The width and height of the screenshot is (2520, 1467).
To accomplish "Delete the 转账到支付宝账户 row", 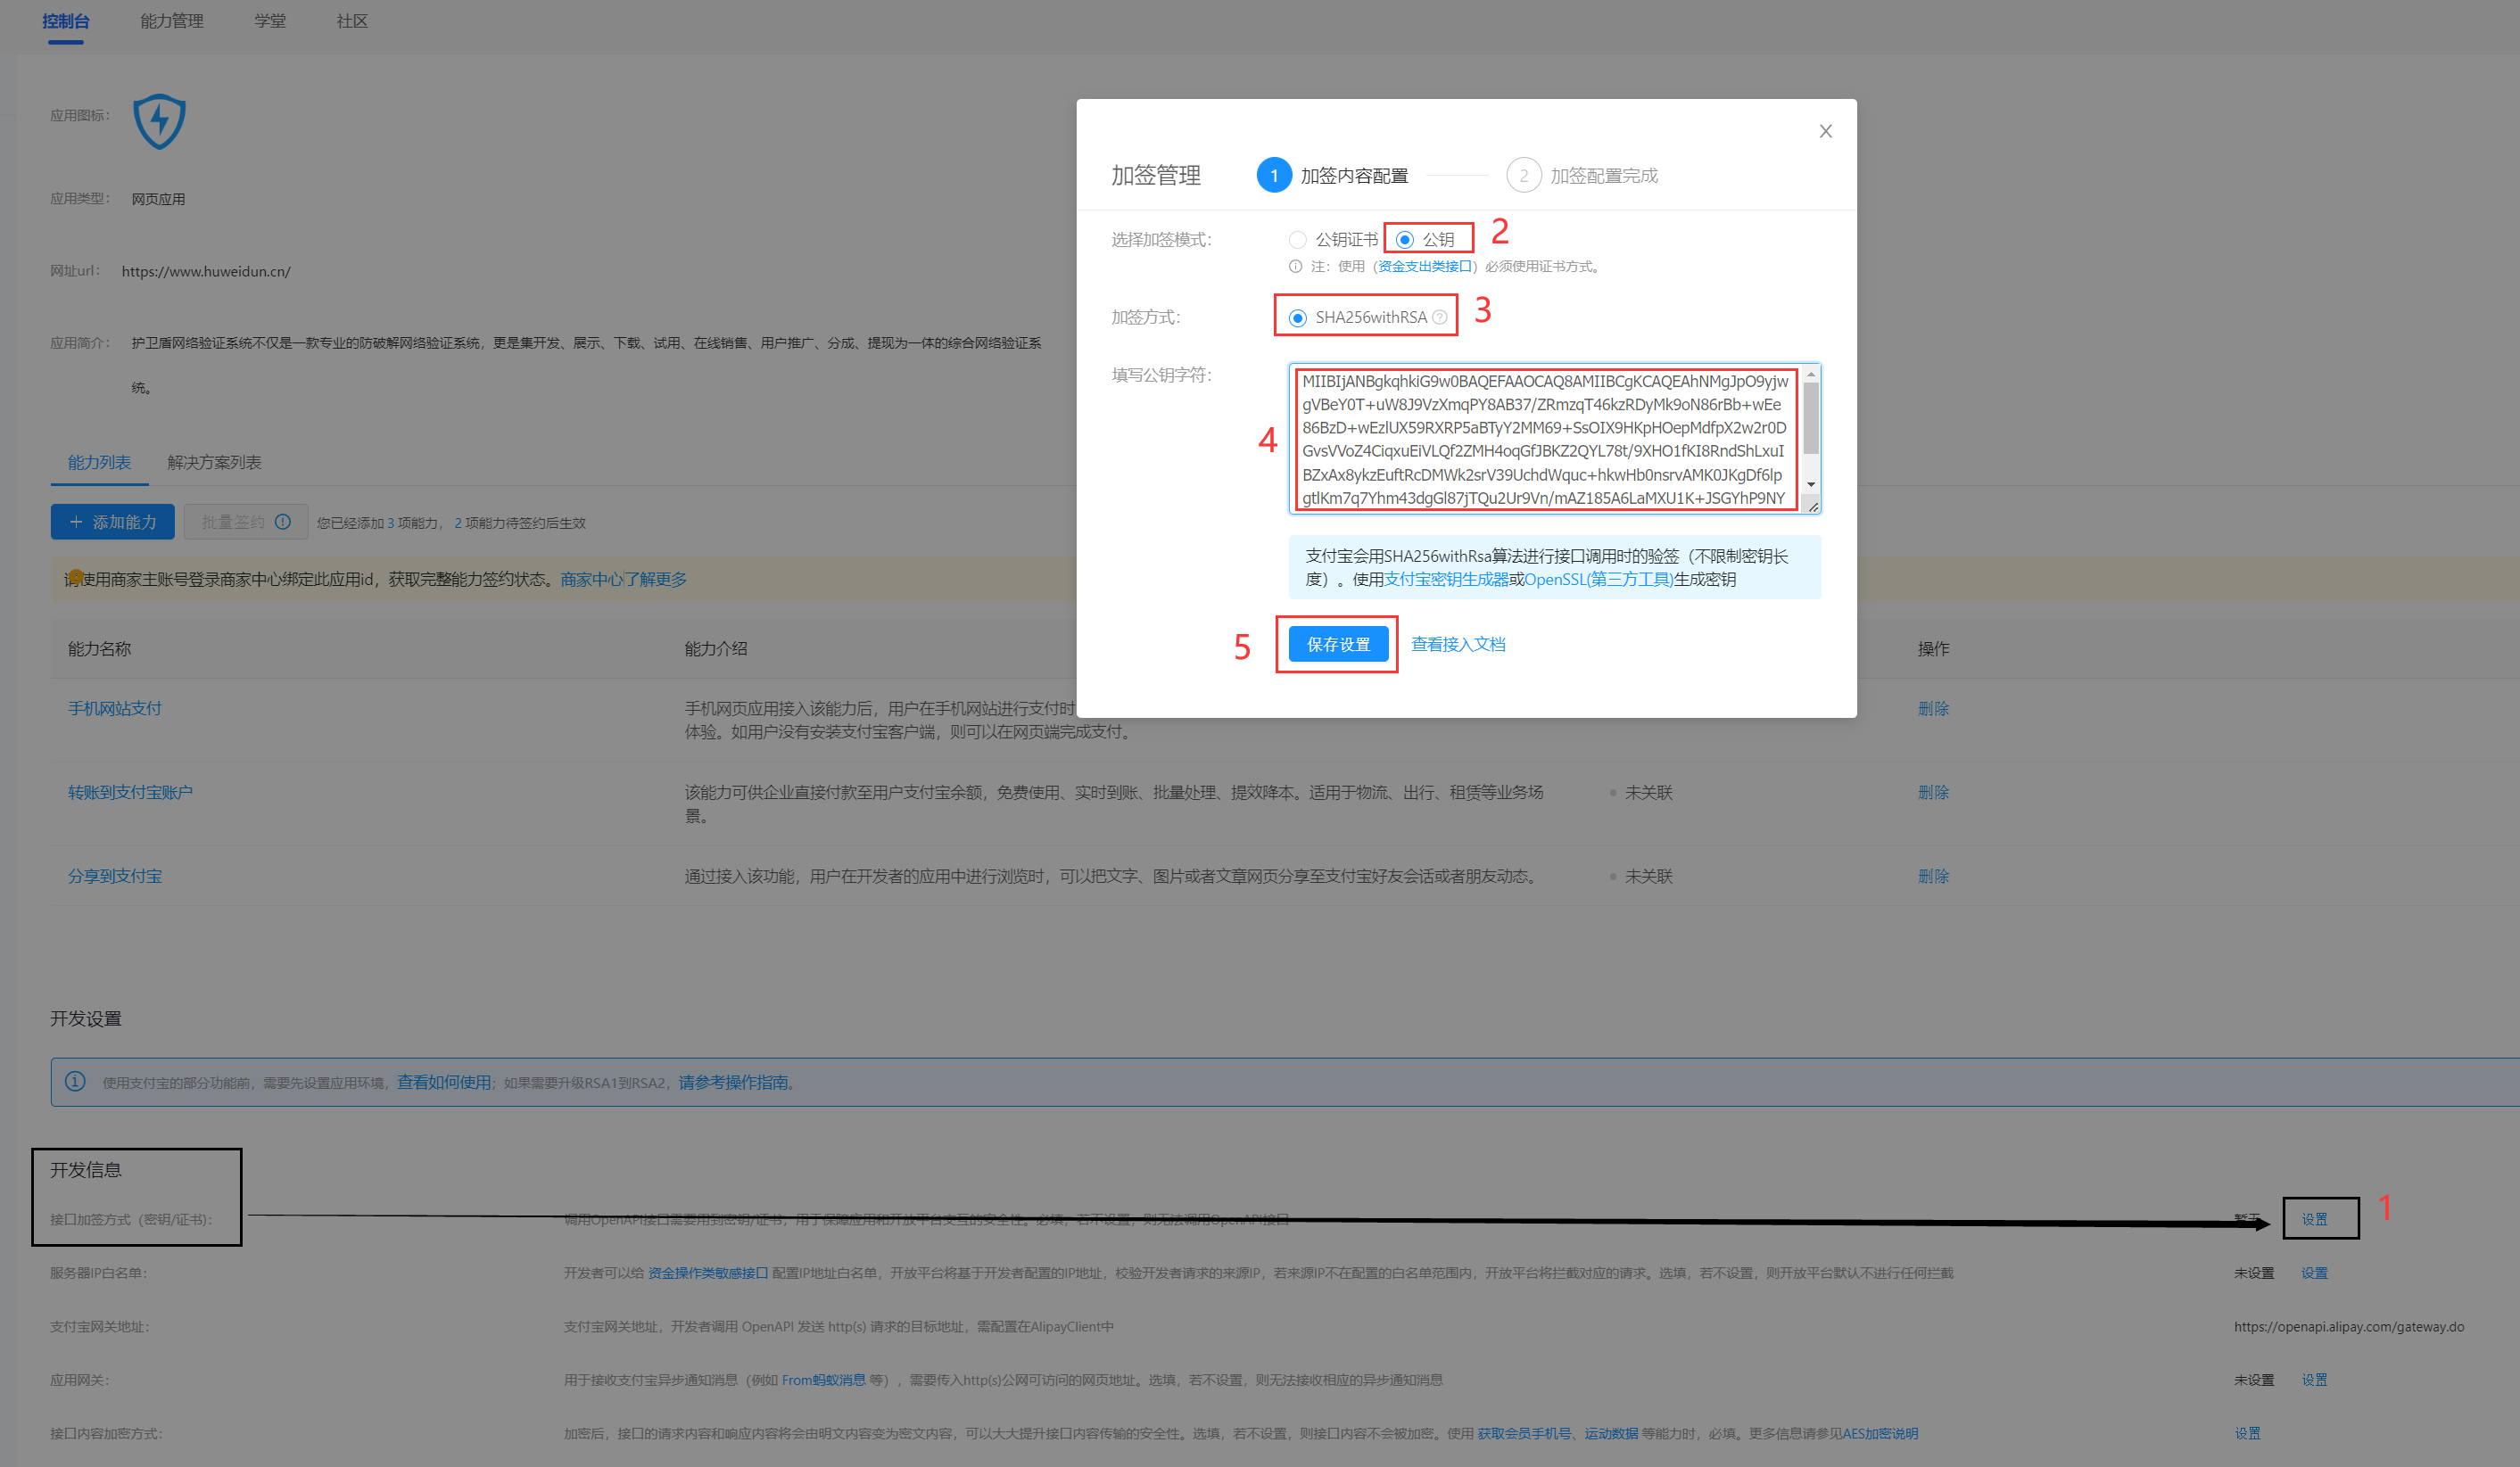I will click(x=1933, y=792).
